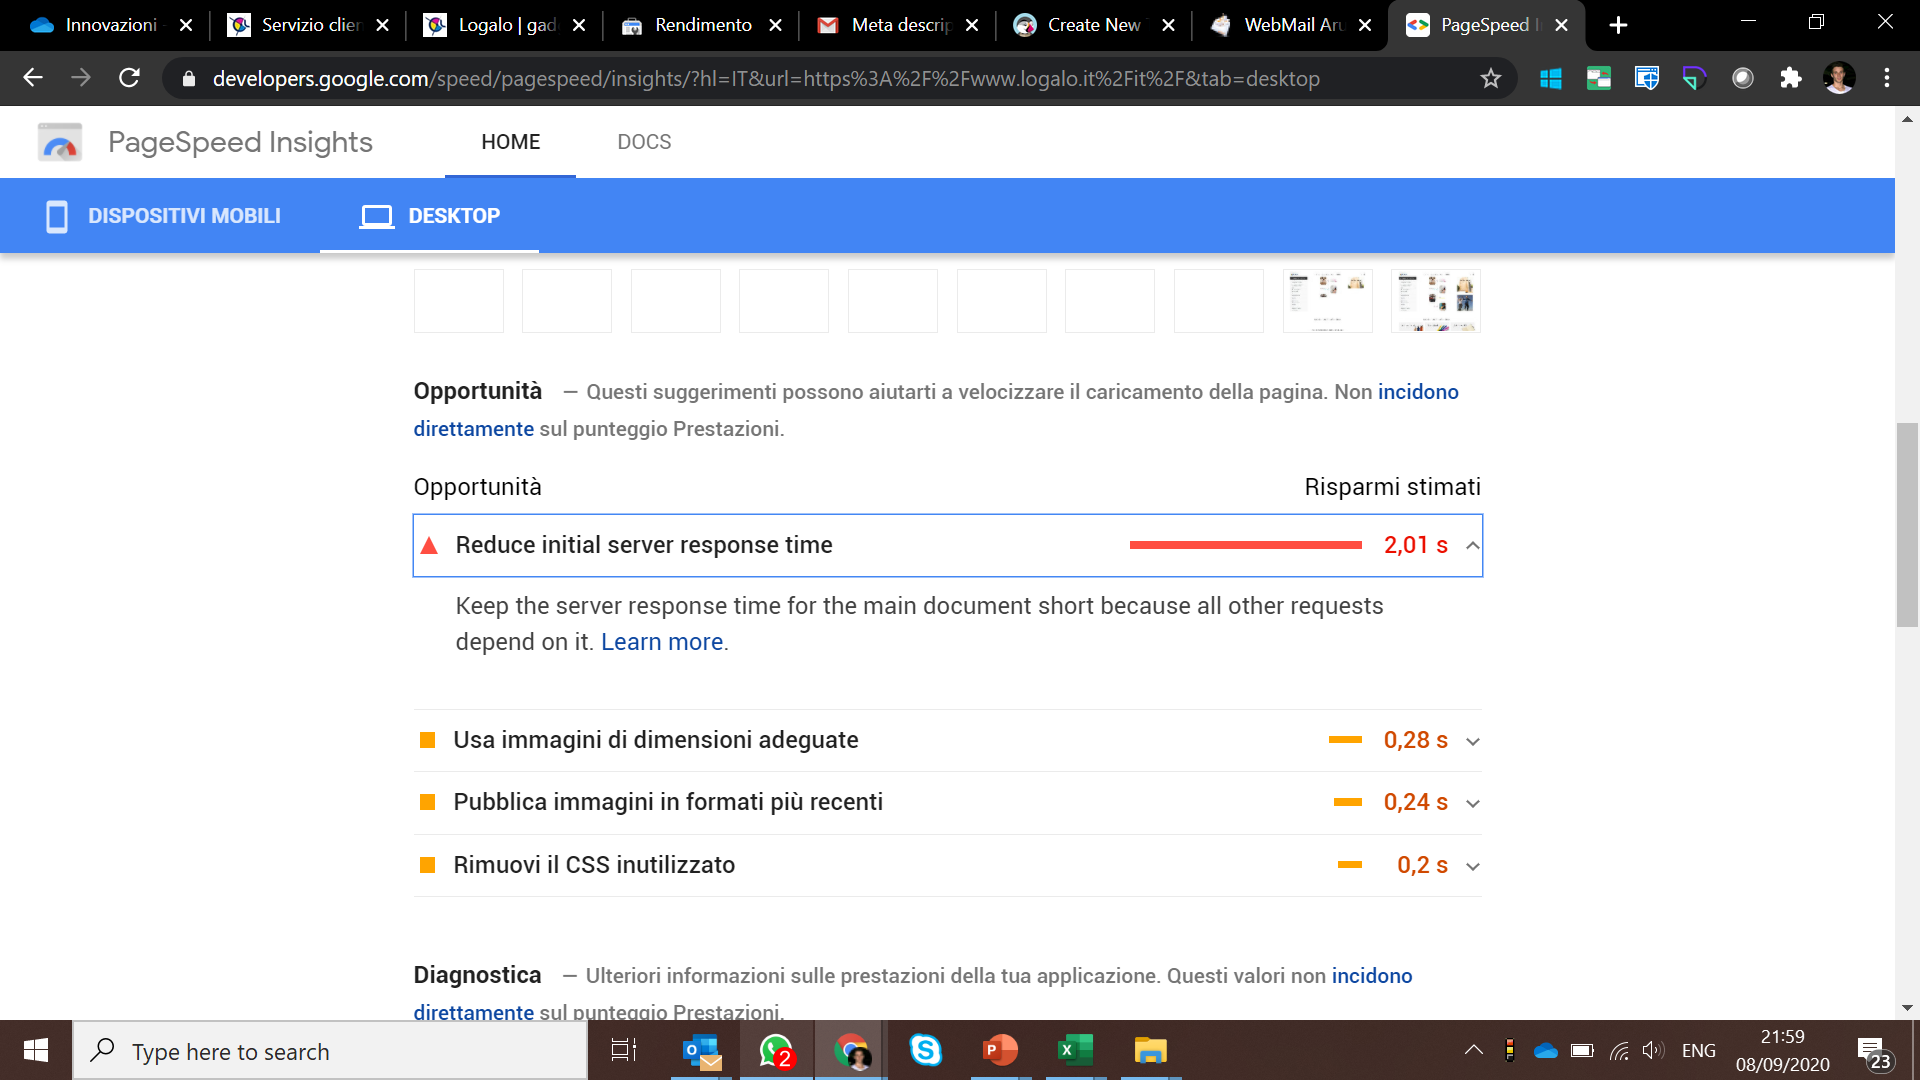
Task: Expand Usa immagini di dimensioni adeguate
Action: [x=1472, y=741]
